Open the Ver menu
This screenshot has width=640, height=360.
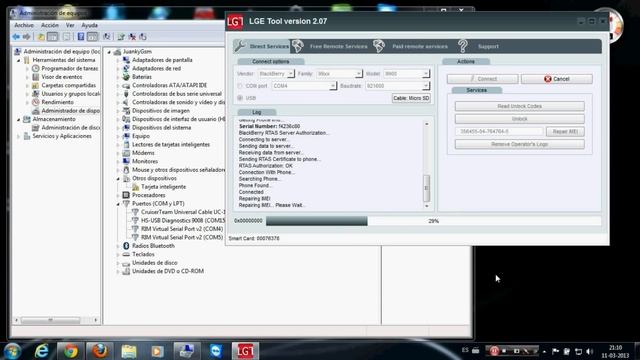[x=70, y=25]
